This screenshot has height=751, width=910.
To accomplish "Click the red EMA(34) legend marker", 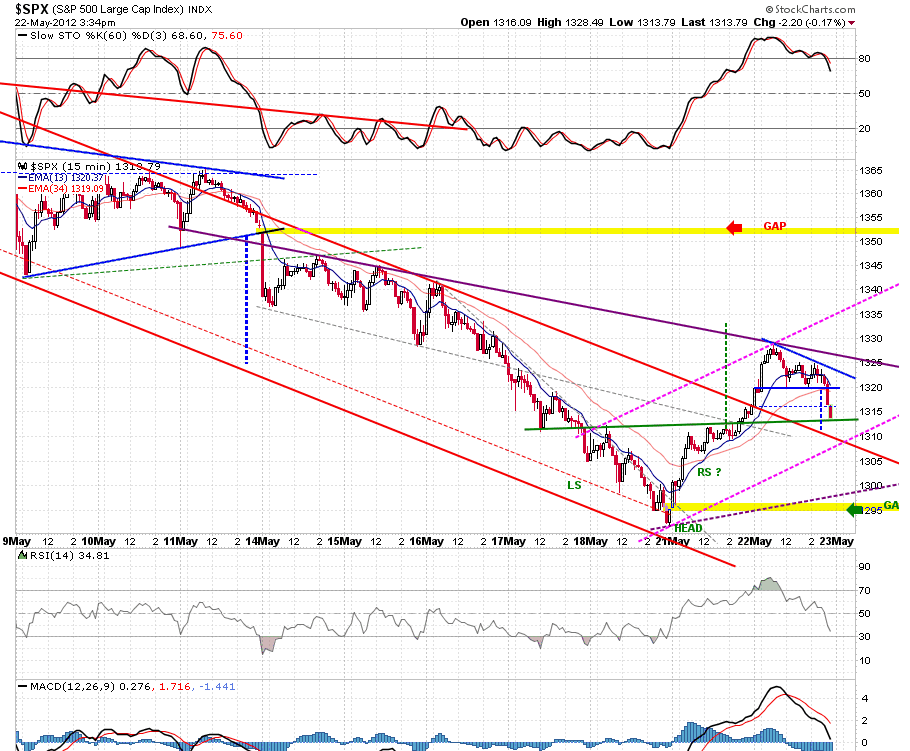I will click(23, 189).
